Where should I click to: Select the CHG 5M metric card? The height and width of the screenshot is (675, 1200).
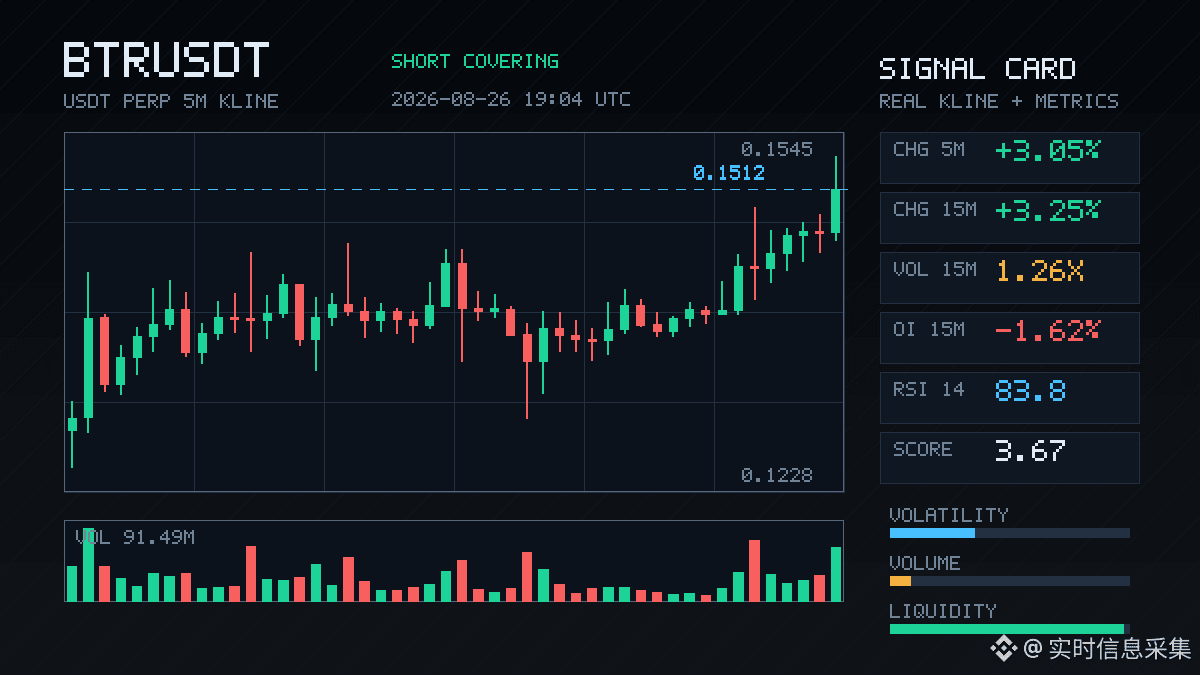tap(1010, 158)
